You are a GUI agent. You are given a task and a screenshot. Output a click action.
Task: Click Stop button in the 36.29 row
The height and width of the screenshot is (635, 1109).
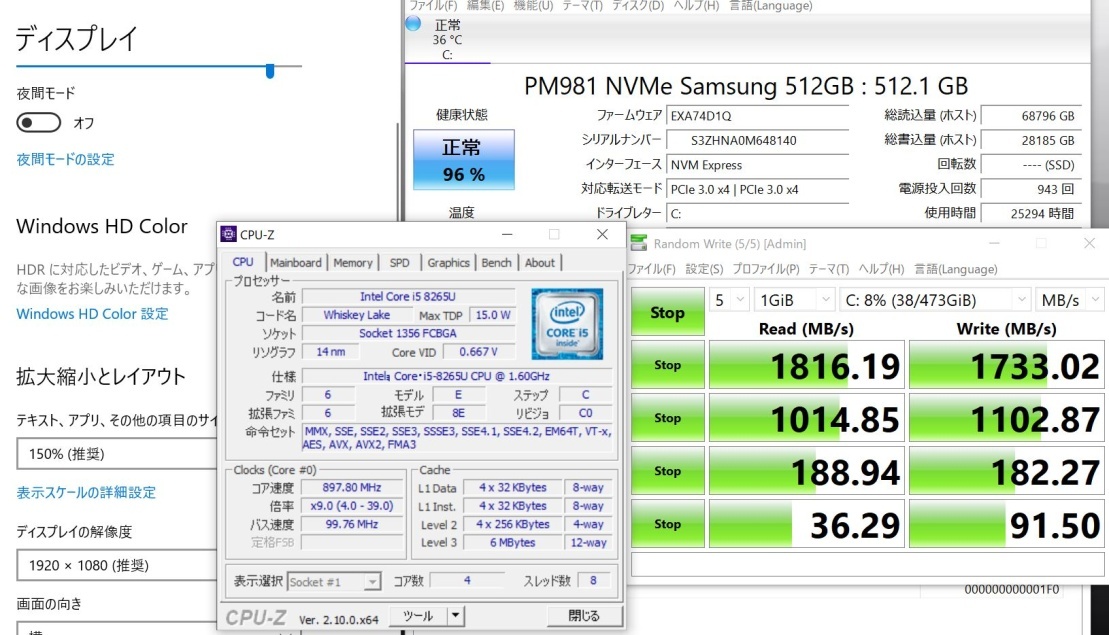(x=667, y=524)
